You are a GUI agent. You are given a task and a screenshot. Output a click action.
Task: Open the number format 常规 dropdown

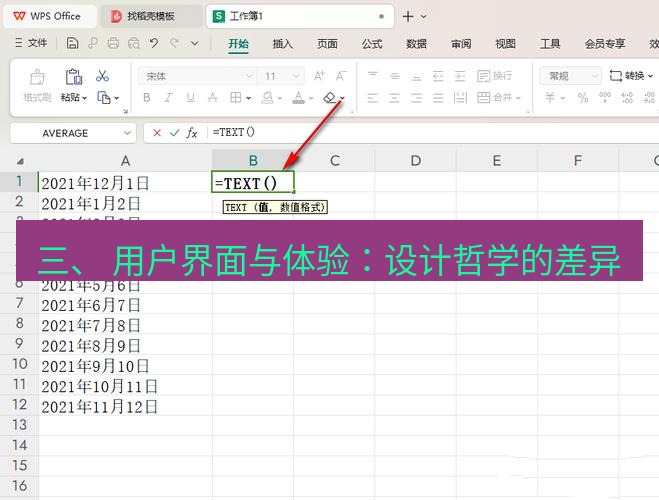pos(595,76)
